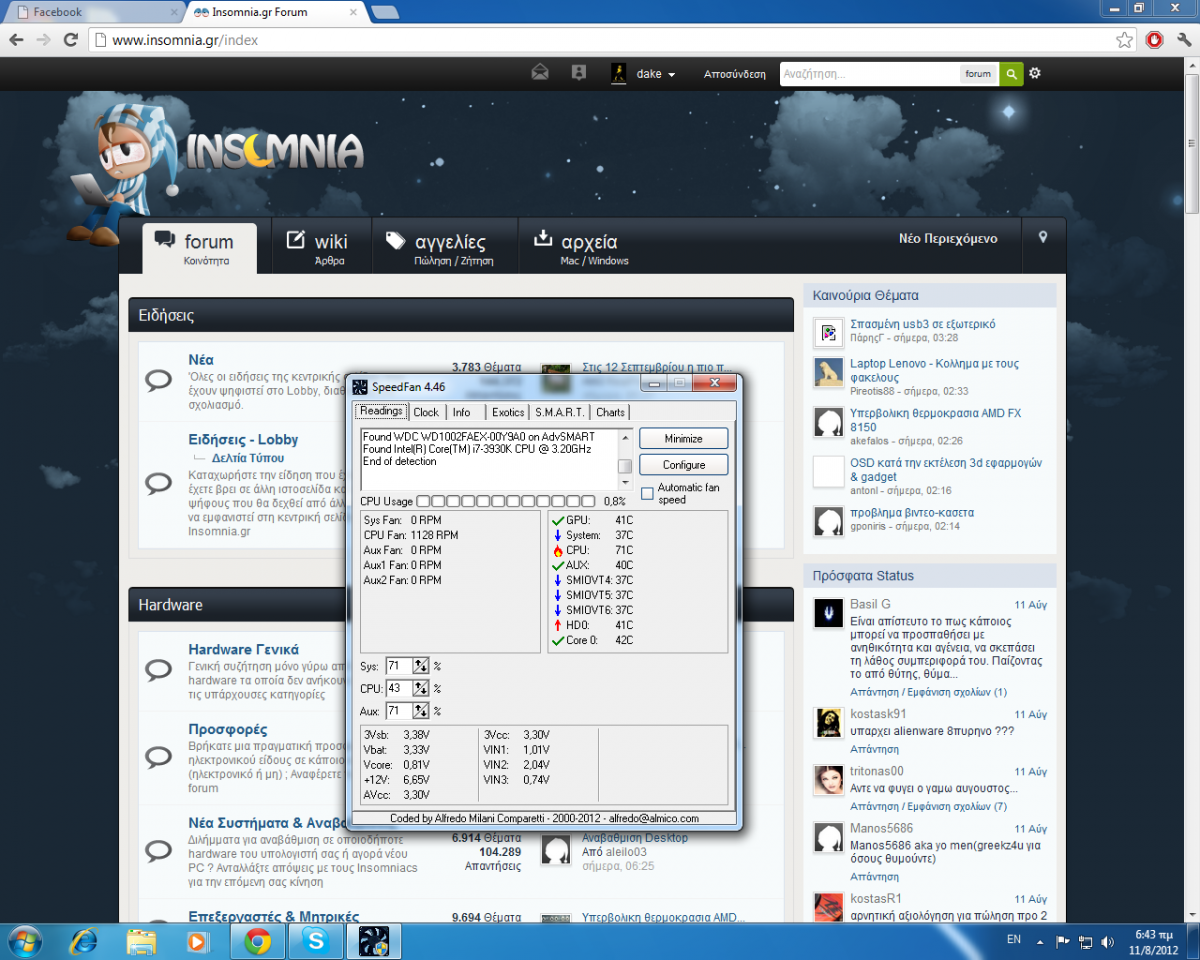Click the SpeedFan log scrollbar thumb
Image resolution: width=1200 pixels, height=960 pixels.
tap(624, 466)
